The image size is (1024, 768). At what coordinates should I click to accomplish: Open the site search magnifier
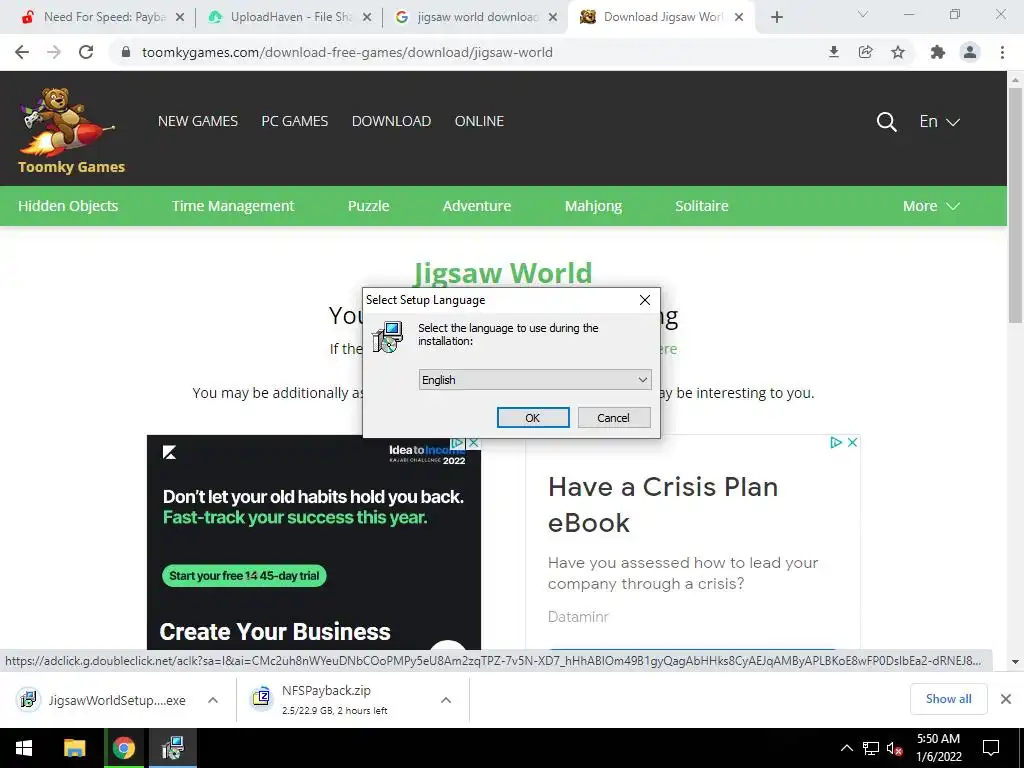[886, 121]
